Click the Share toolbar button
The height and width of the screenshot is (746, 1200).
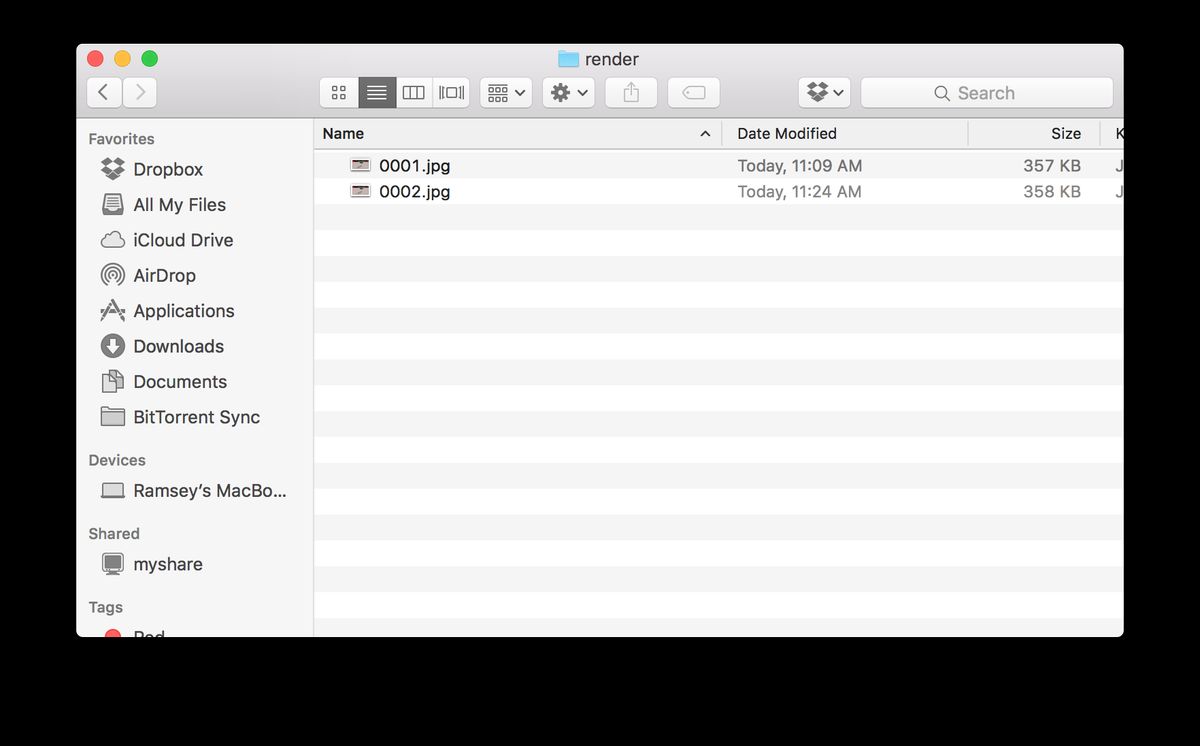(x=631, y=93)
